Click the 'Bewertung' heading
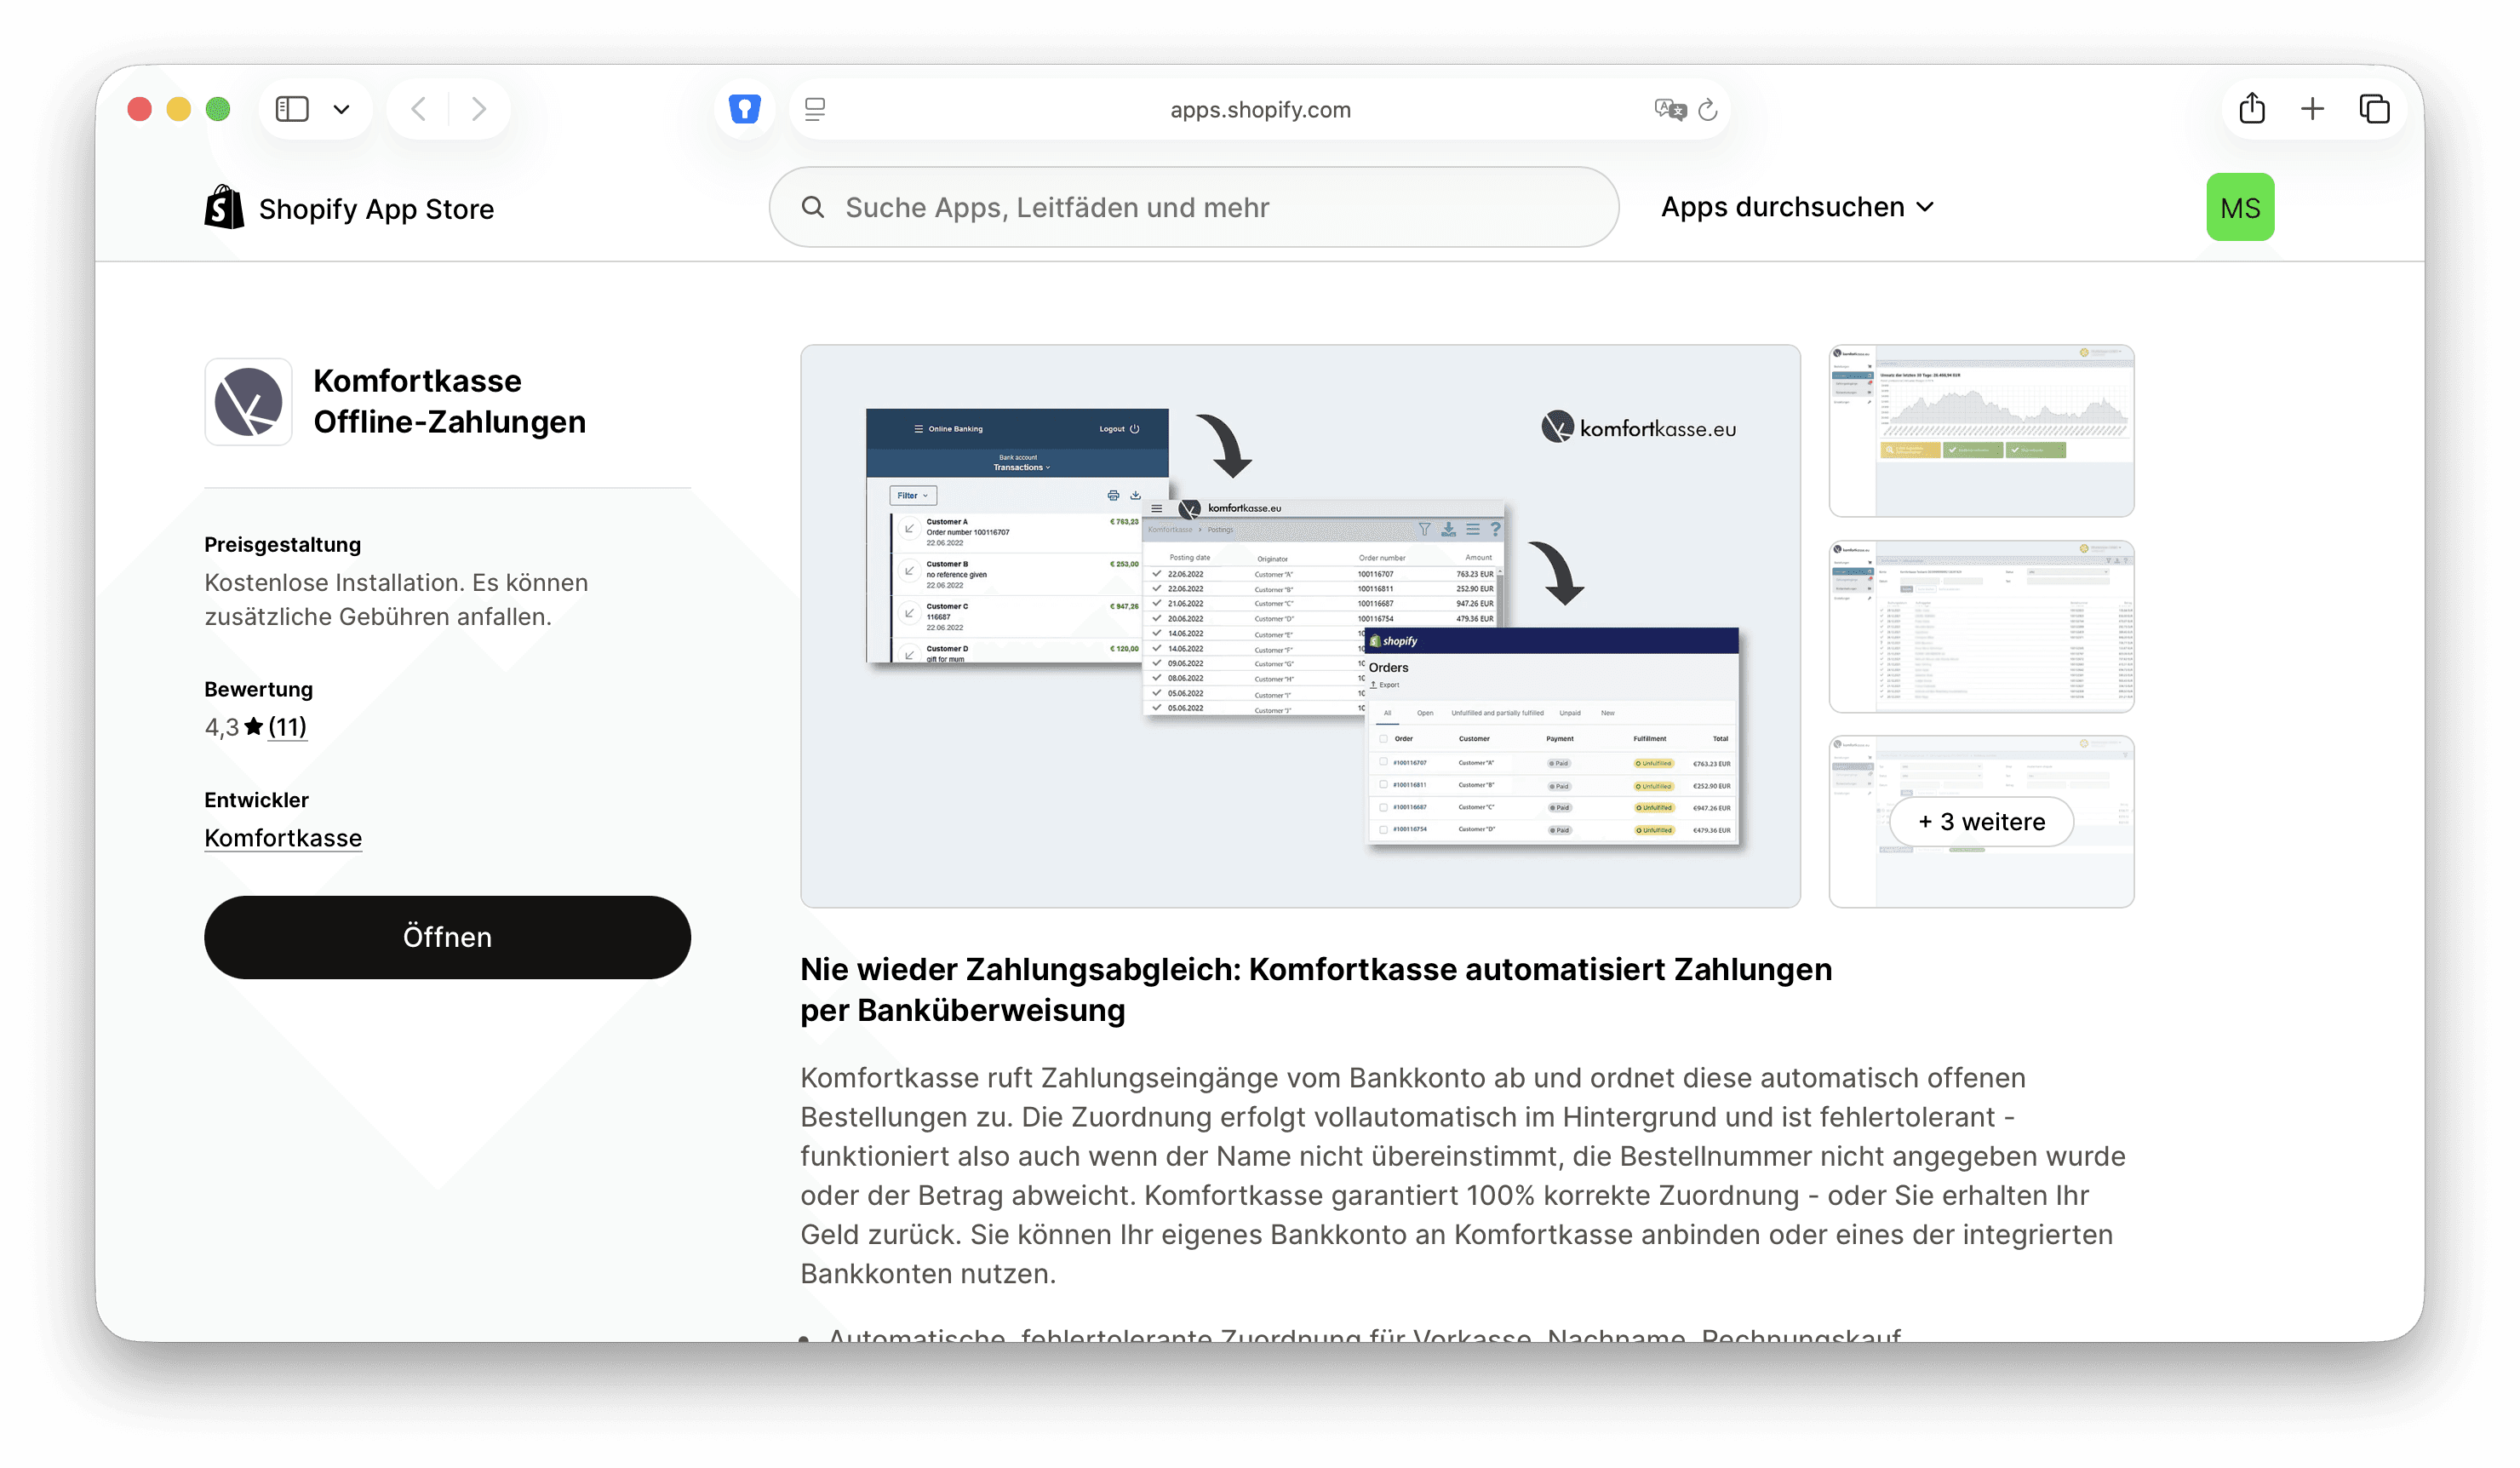Image resolution: width=2520 pixels, height=1468 pixels. [259, 689]
